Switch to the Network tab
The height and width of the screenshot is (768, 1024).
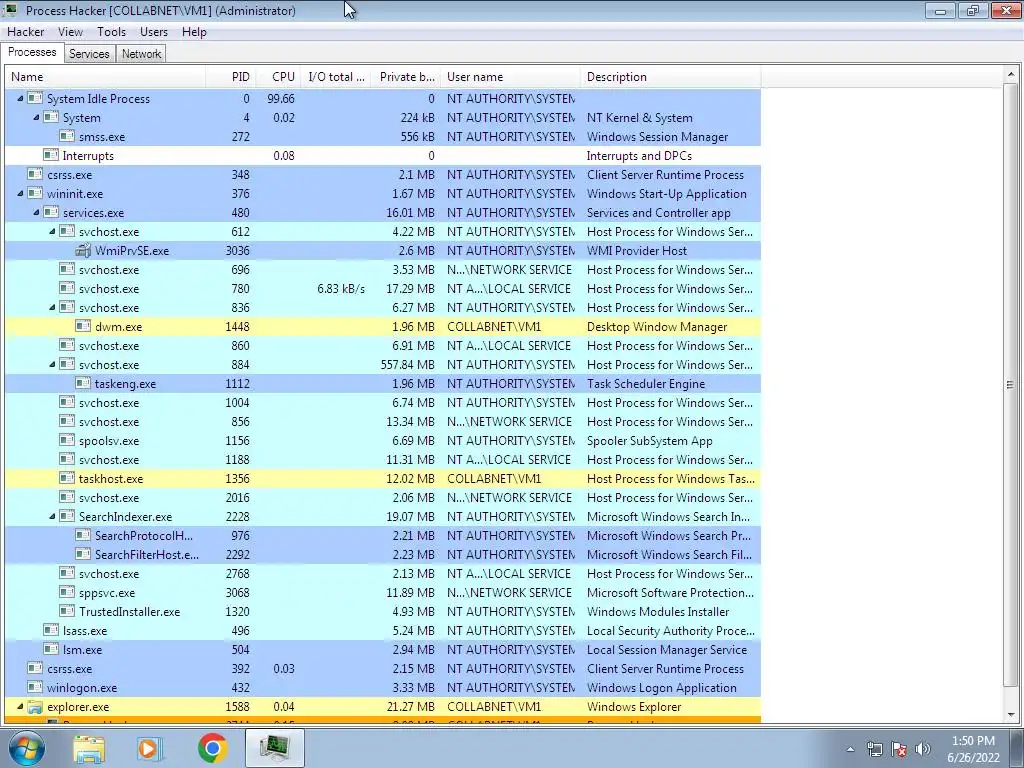[x=141, y=54]
